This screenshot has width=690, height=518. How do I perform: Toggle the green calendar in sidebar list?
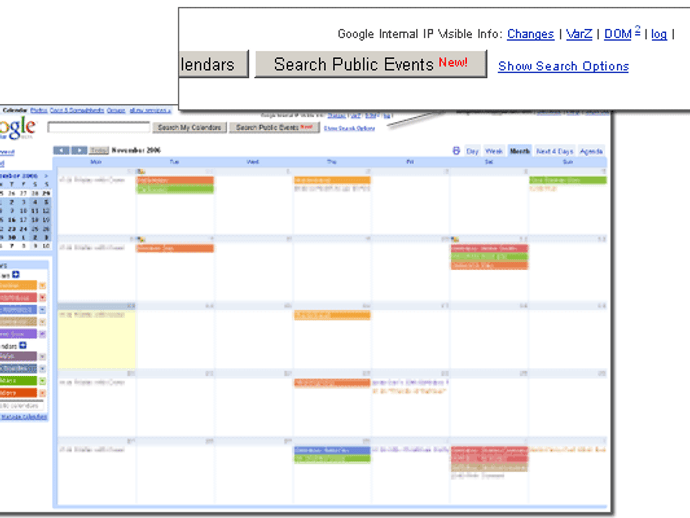click(18, 381)
